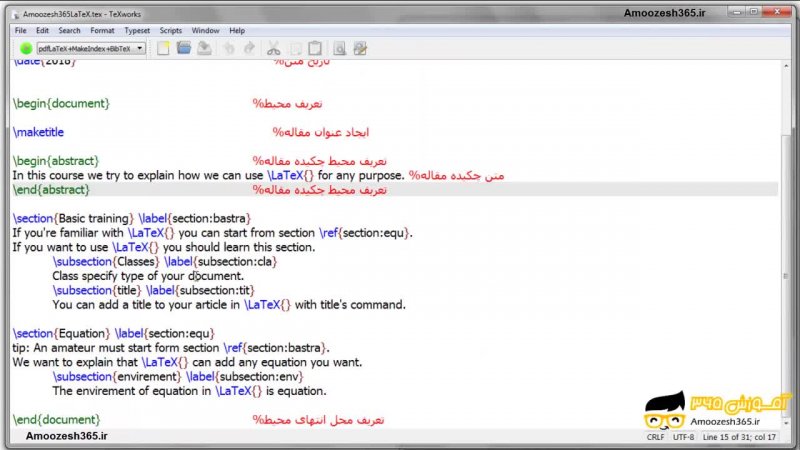Viewport: 800px width, 450px height.
Task: Open the Format menu
Action: click(102, 31)
